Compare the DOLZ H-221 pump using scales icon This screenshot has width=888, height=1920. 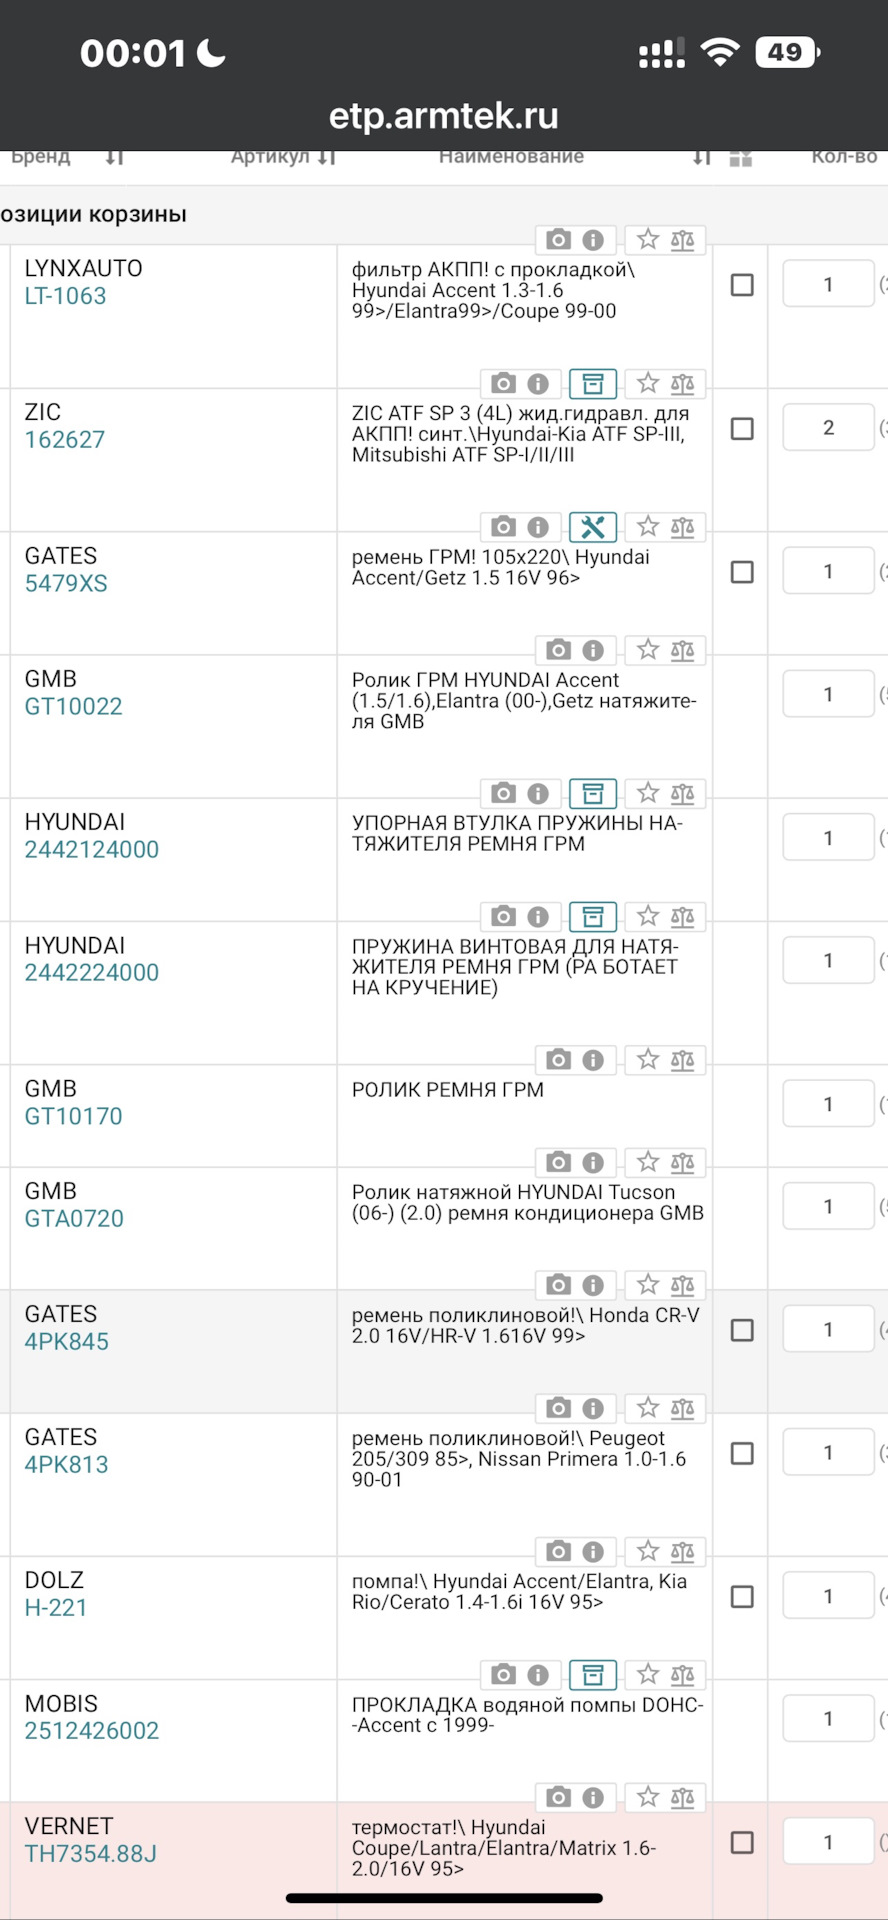click(683, 1552)
